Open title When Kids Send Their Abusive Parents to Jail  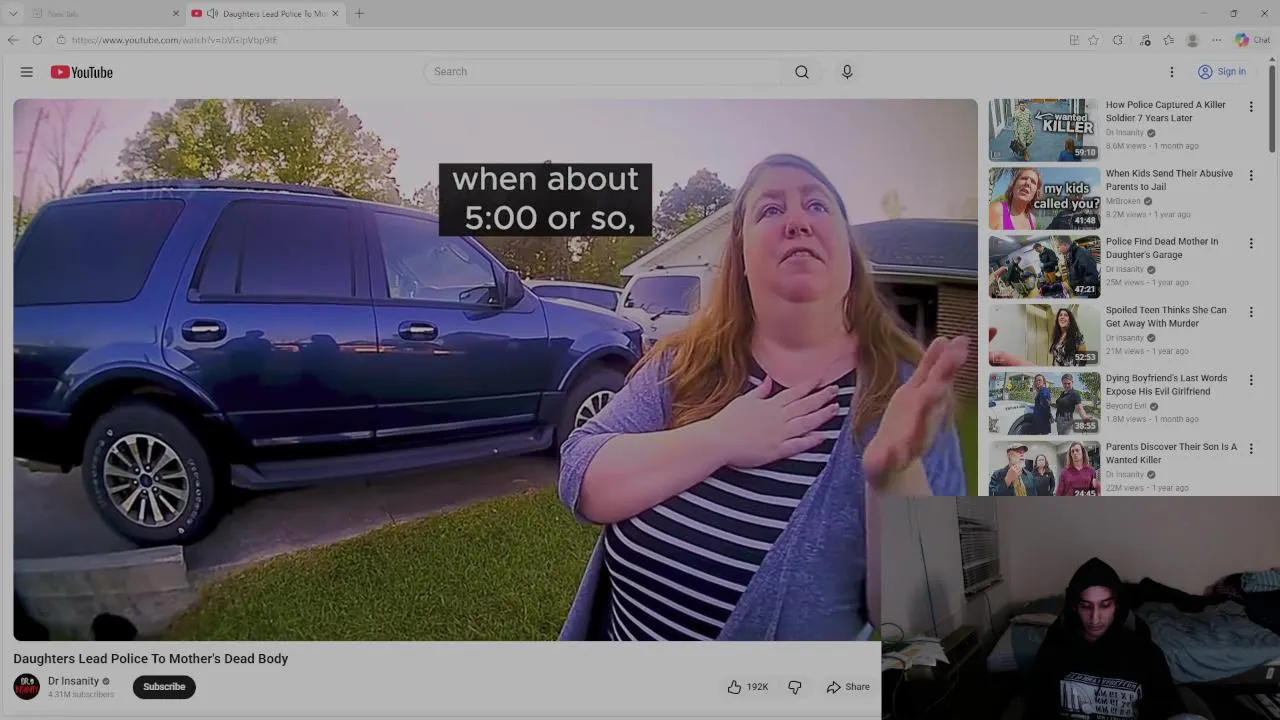click(x=1169, y=180)
